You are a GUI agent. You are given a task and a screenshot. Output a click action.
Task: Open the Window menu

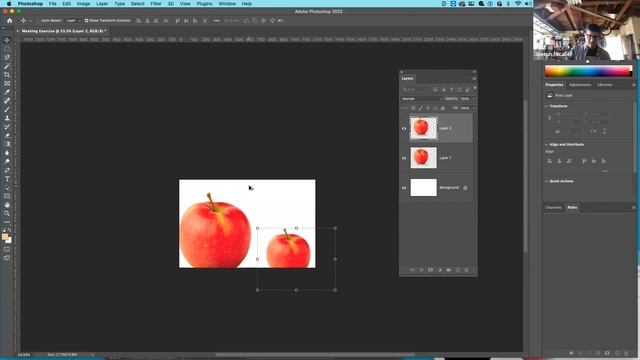pyautogui.click(x=227, y=4)
